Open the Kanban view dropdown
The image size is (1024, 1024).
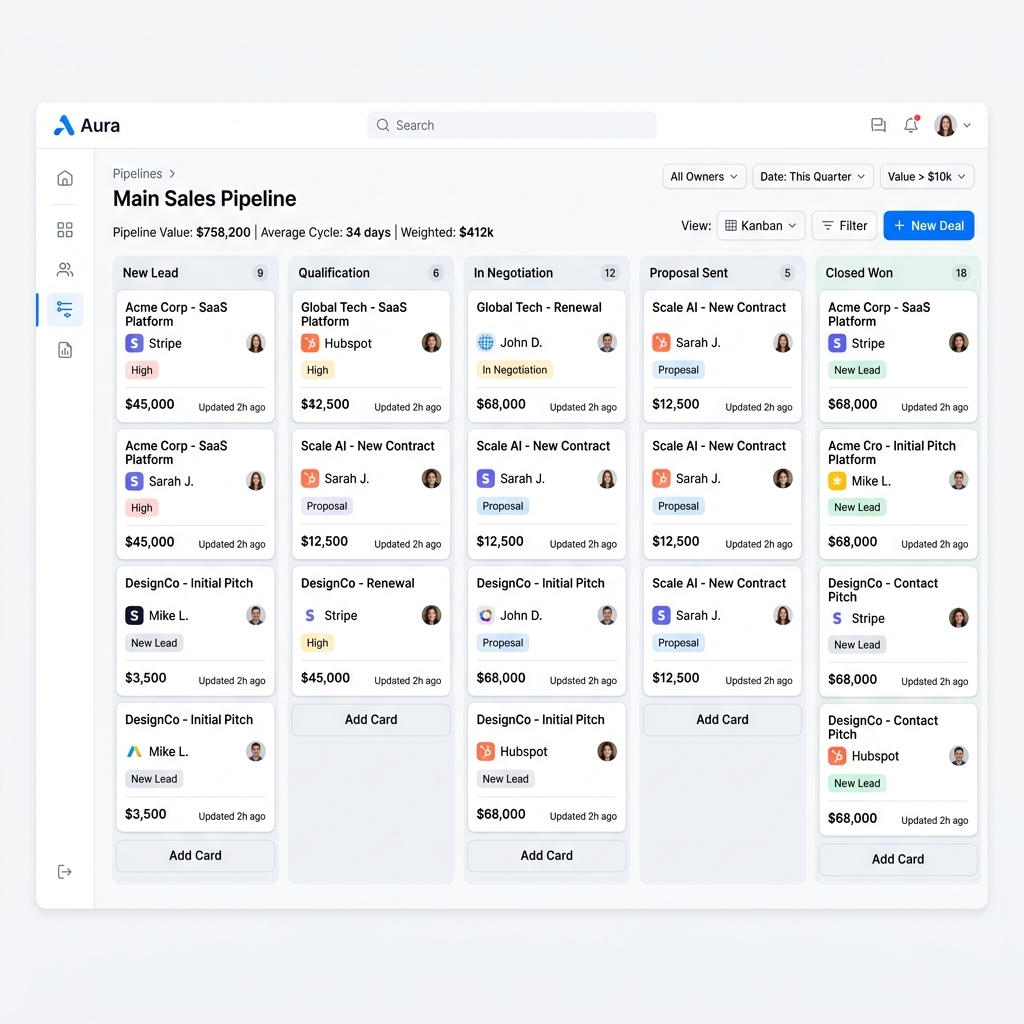[761, 225]
